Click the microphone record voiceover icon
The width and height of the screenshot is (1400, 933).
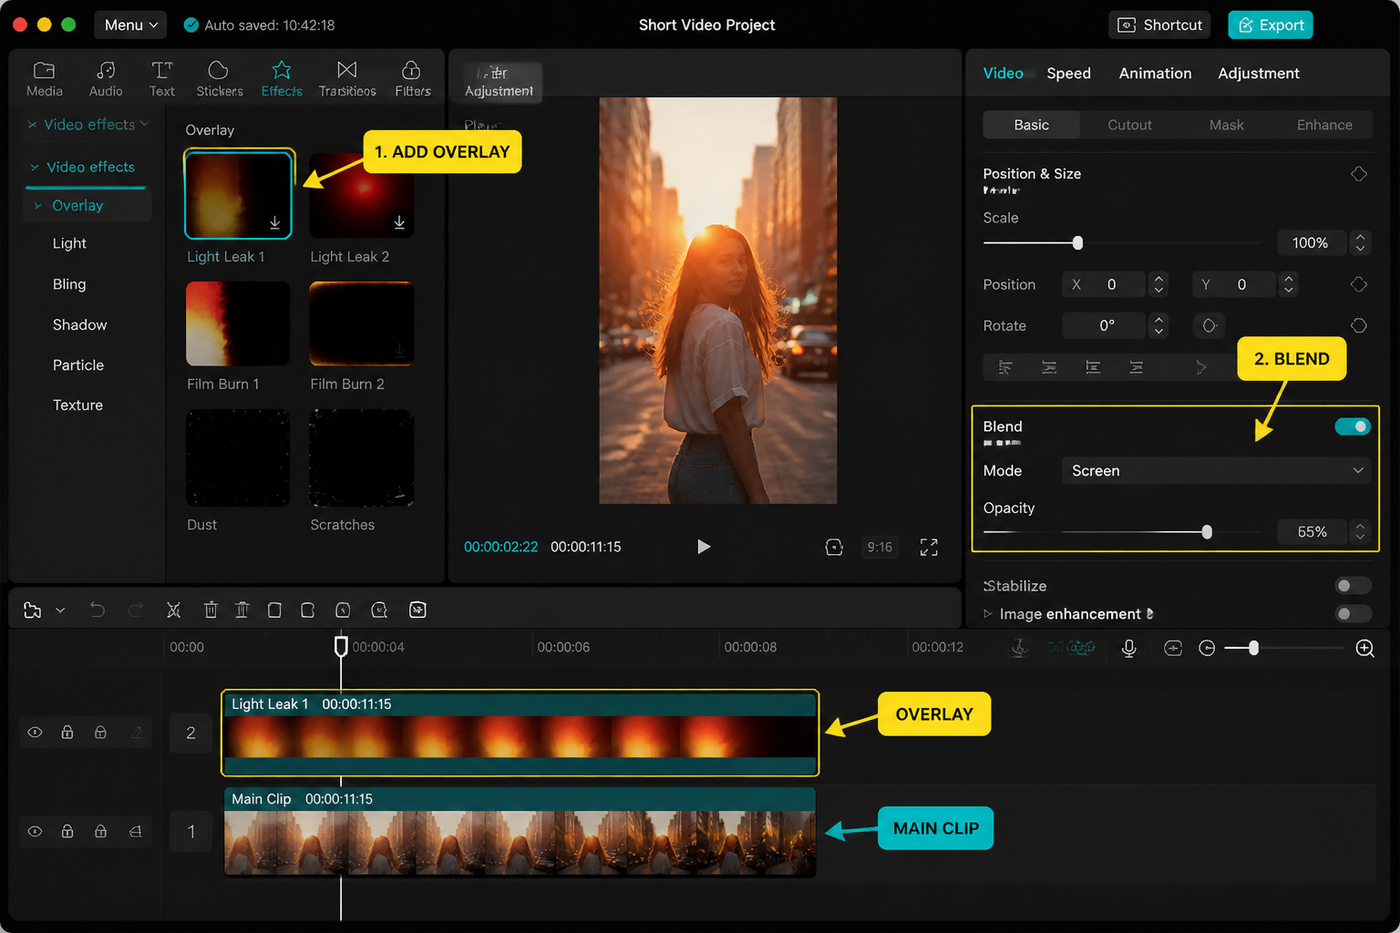pos(1129,648)
